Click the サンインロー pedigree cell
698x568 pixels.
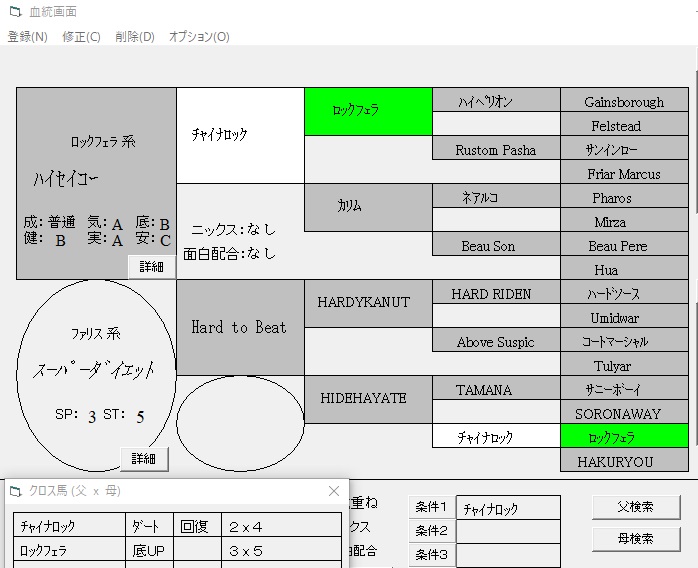624,148
